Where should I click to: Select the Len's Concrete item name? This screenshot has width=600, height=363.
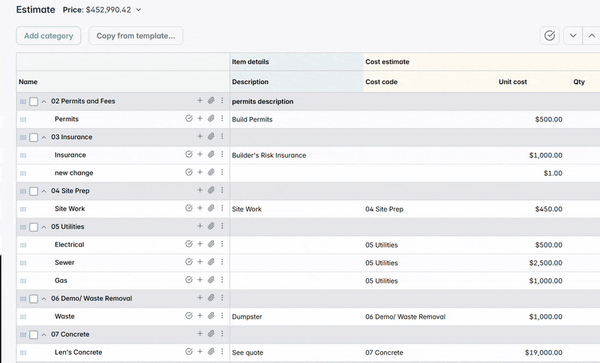click(78, 352)
